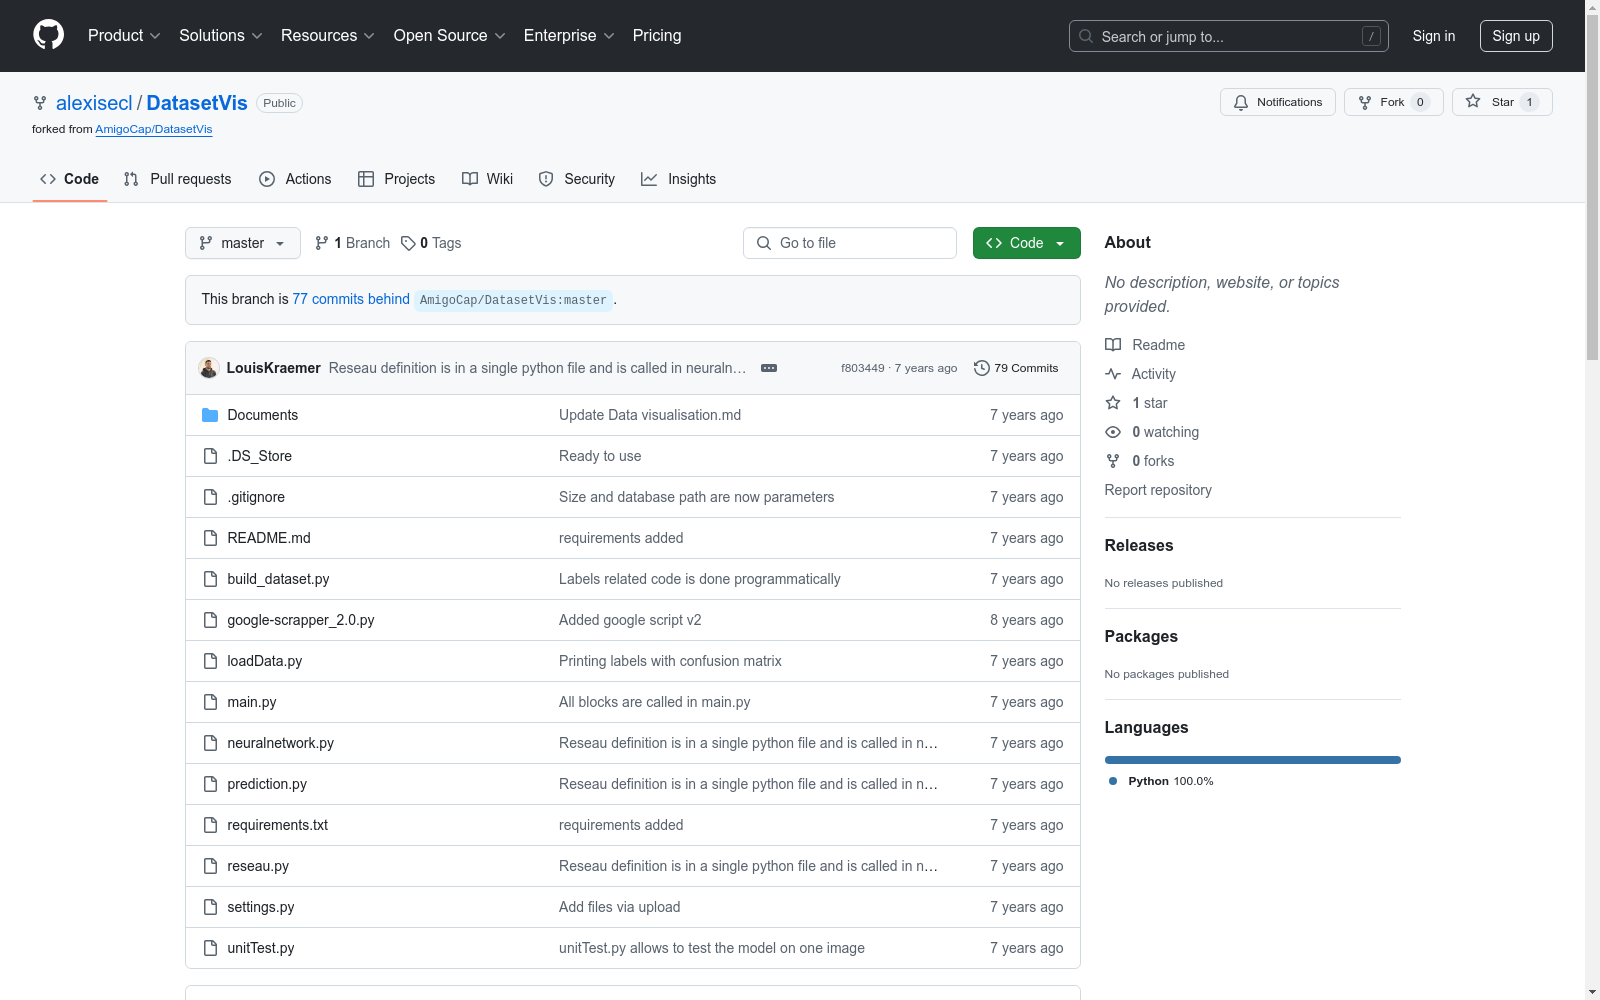Image resolution: width=1600 pixels, height=1000 pixels.
Task: Click the tag icon next to 0 Tags
Action: pyautogui.click(x=408, y=243)
